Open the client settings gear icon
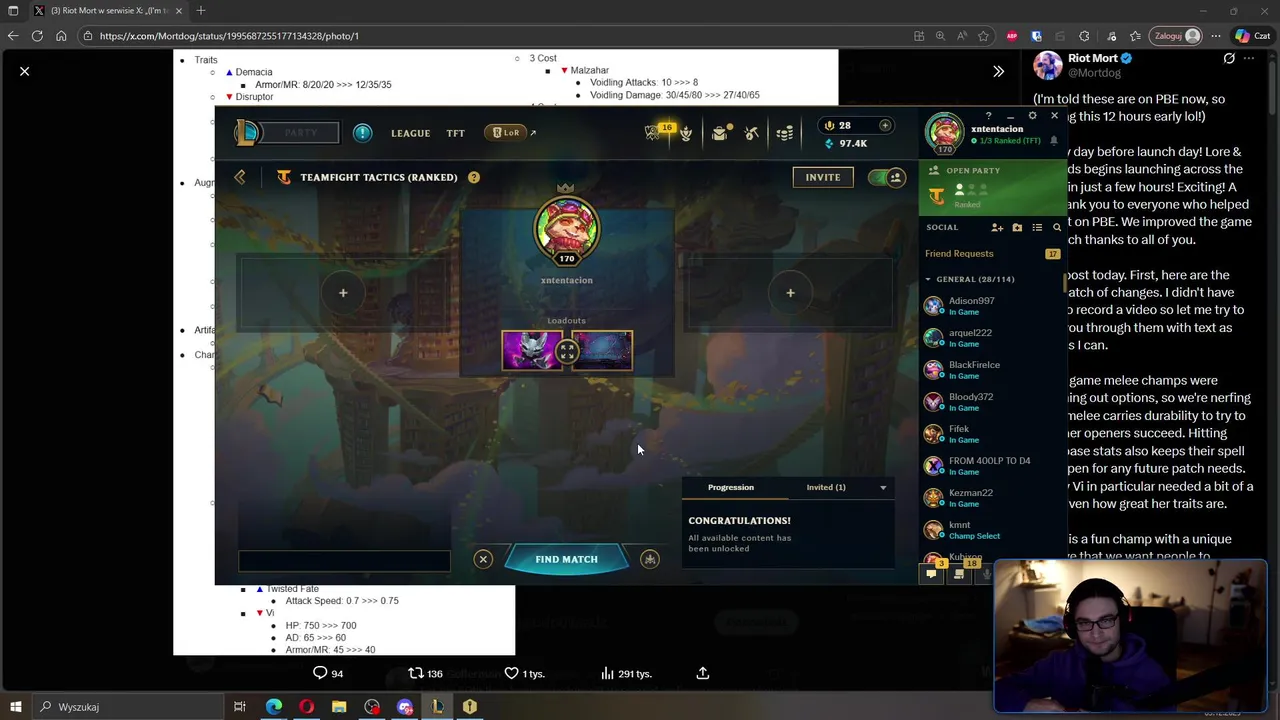Image resolution: width=1280 pixels, height=720 pixels. pos(1032,116)
